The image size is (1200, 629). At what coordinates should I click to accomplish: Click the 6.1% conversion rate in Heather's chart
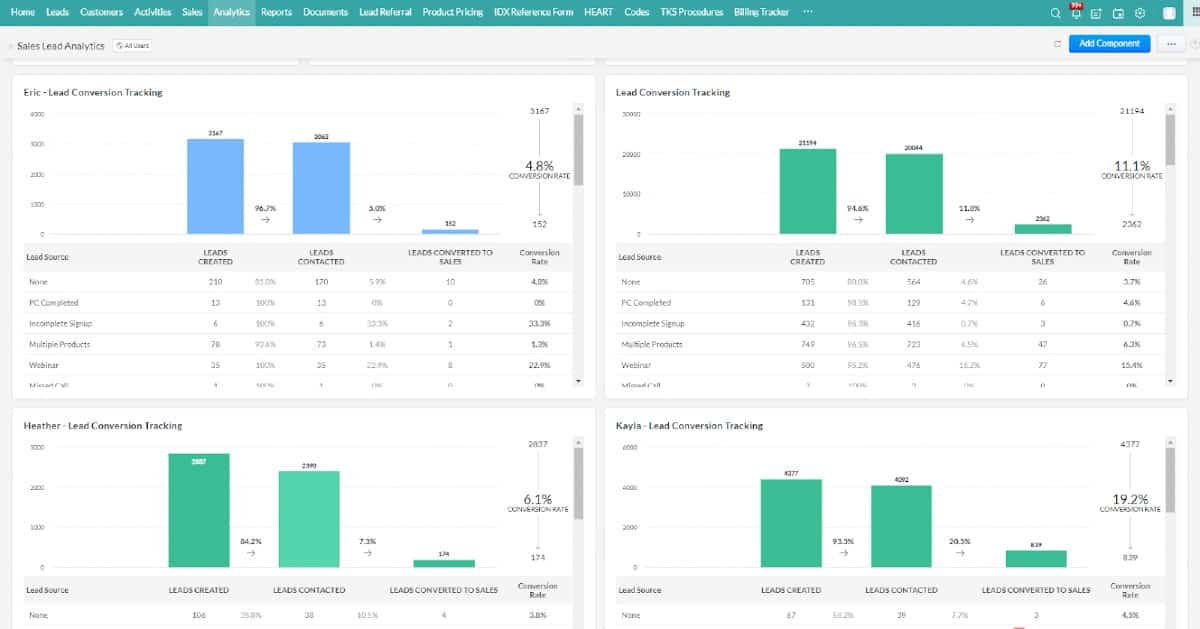[x=539, y=498]
